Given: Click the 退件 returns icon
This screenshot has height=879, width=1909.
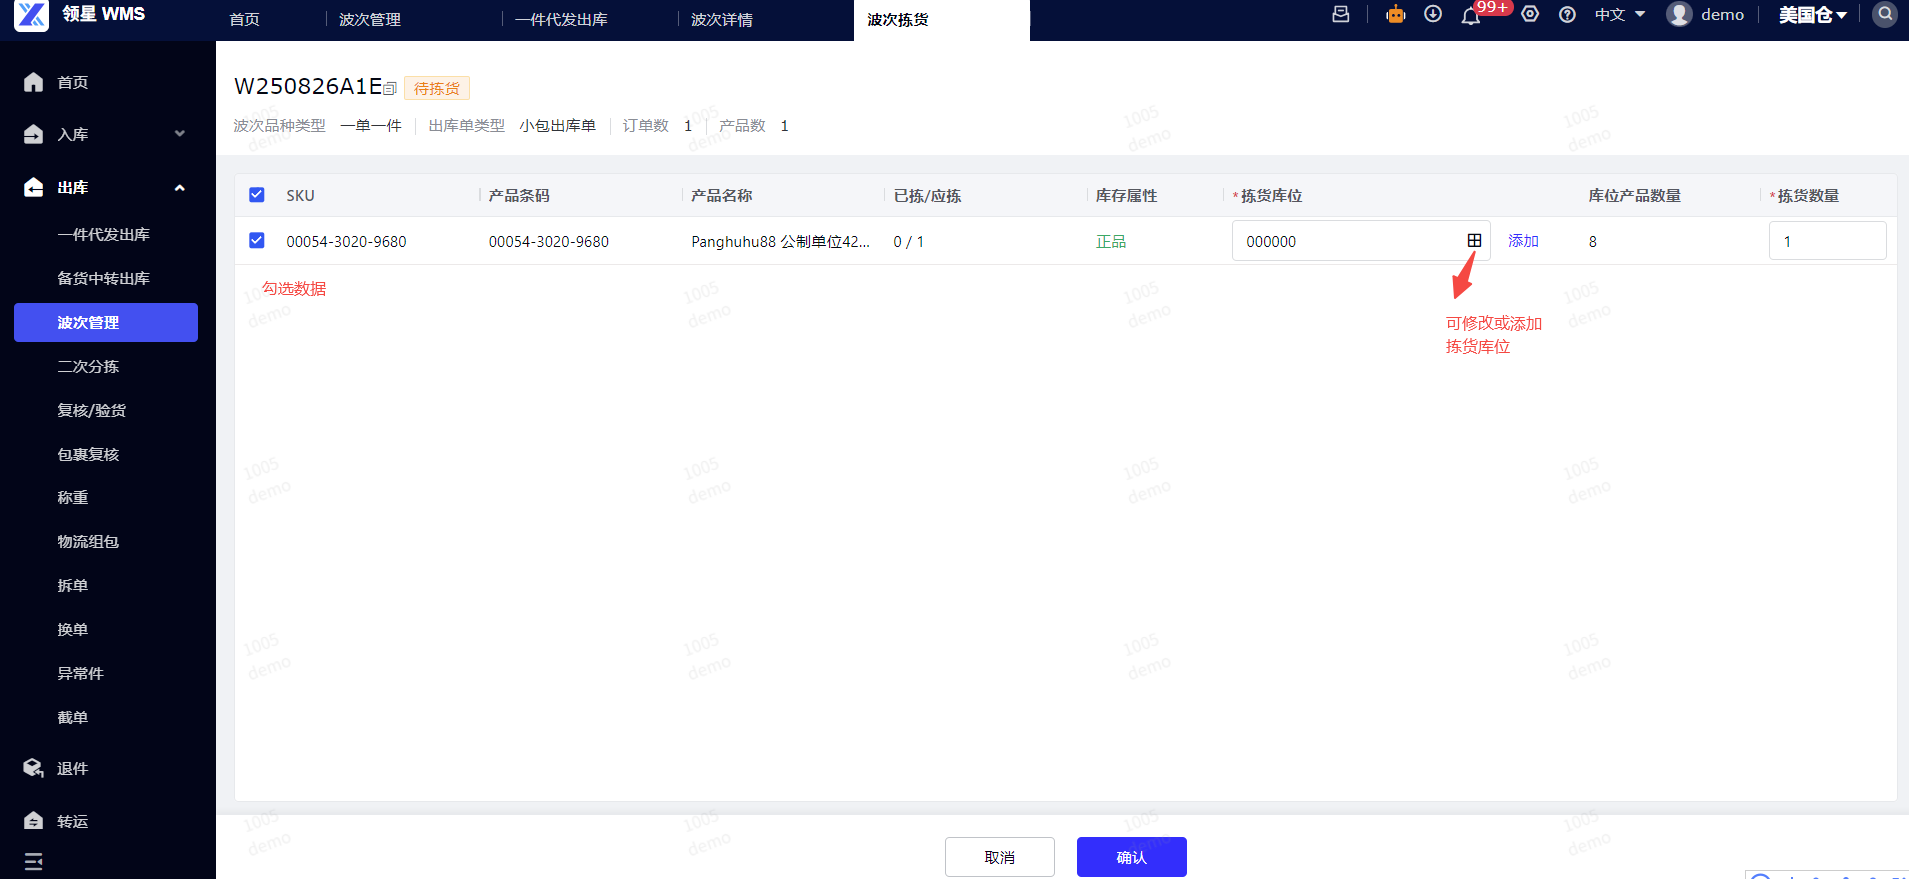Looking at the screenshot, I should click(x=33, y=768).
